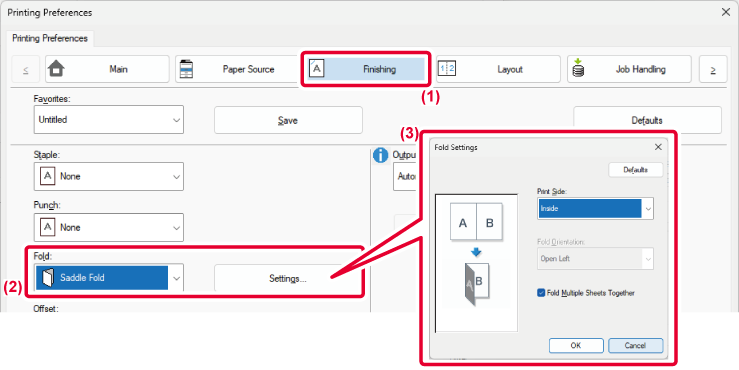Viewport: 739px width, 370px height.
Task: Expand the Favorites Untitled dropdown
Action: coord(108,120)
